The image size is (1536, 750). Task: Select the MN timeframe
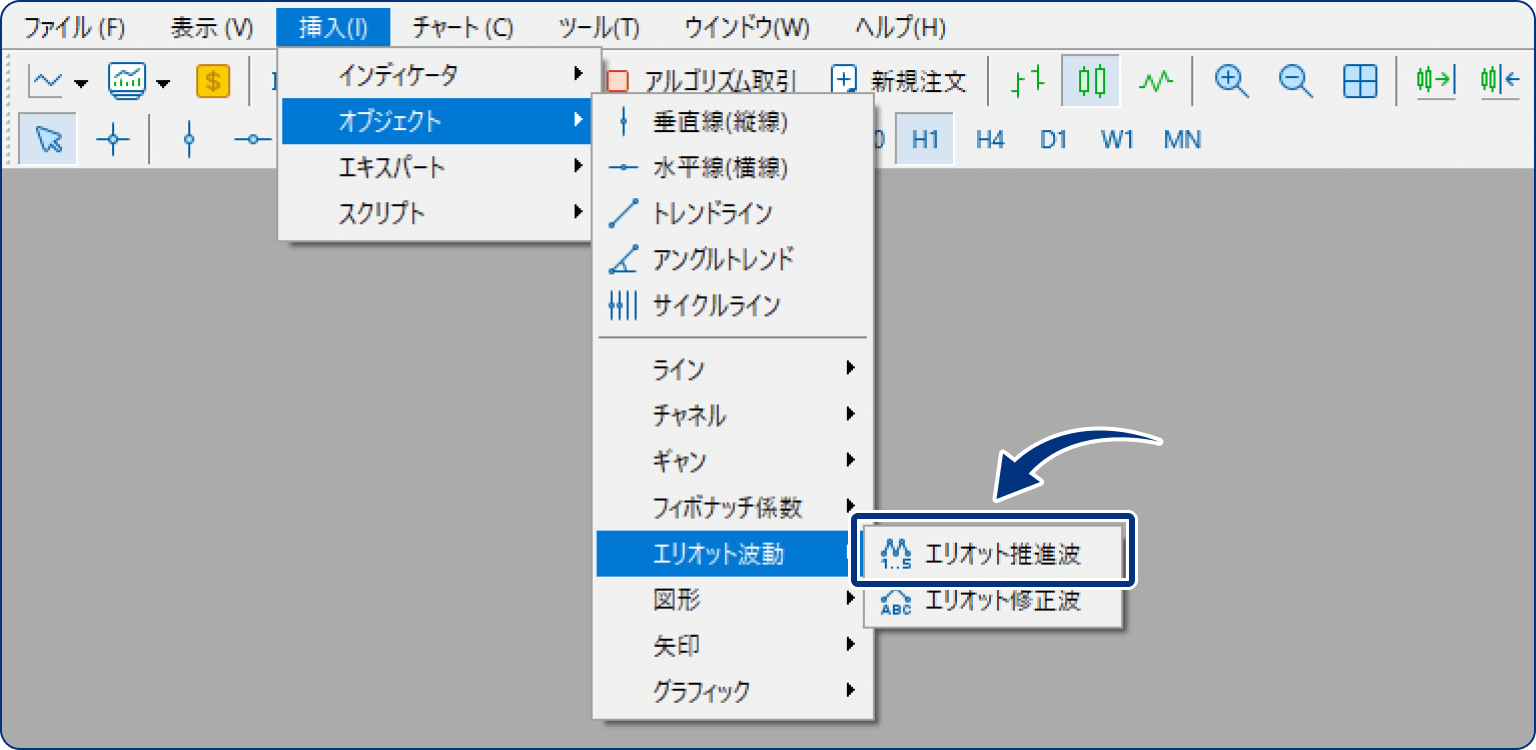click(1183, 139)
